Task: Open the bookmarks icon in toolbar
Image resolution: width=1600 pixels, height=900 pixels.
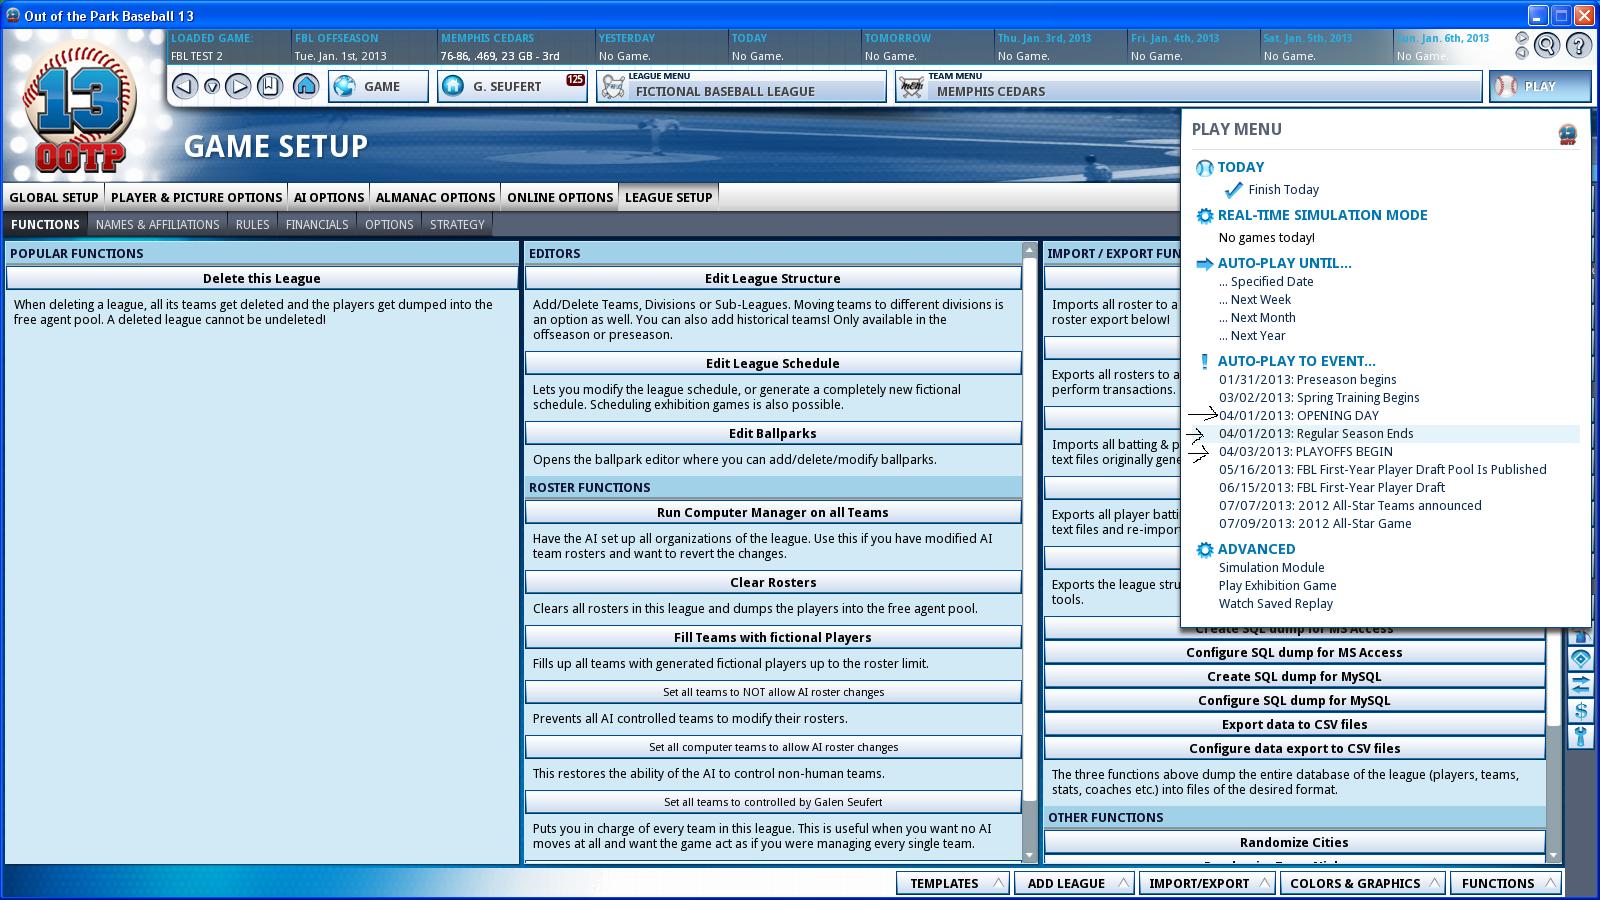Action: [x=270, y=86]
